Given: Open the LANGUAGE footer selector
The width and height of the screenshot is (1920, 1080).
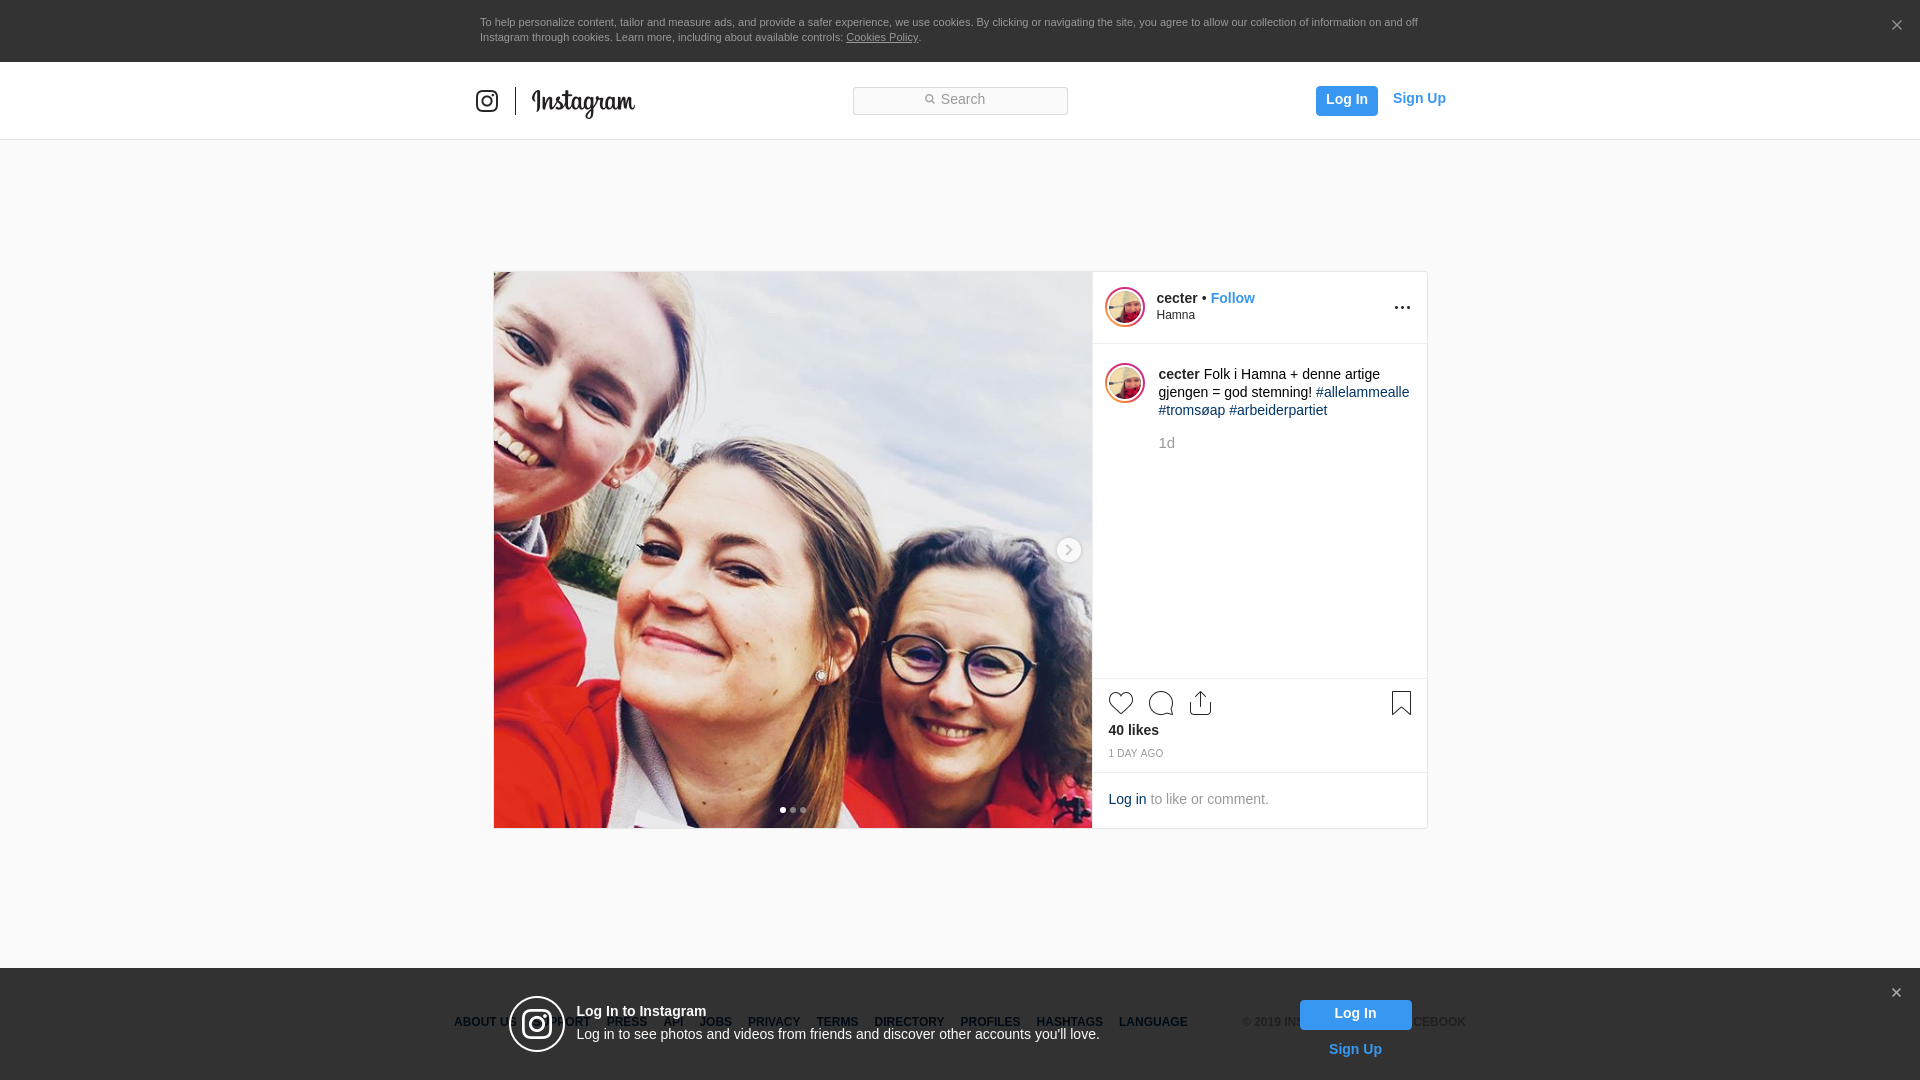Looking at the screenshot, I should coord(1153,1022).
